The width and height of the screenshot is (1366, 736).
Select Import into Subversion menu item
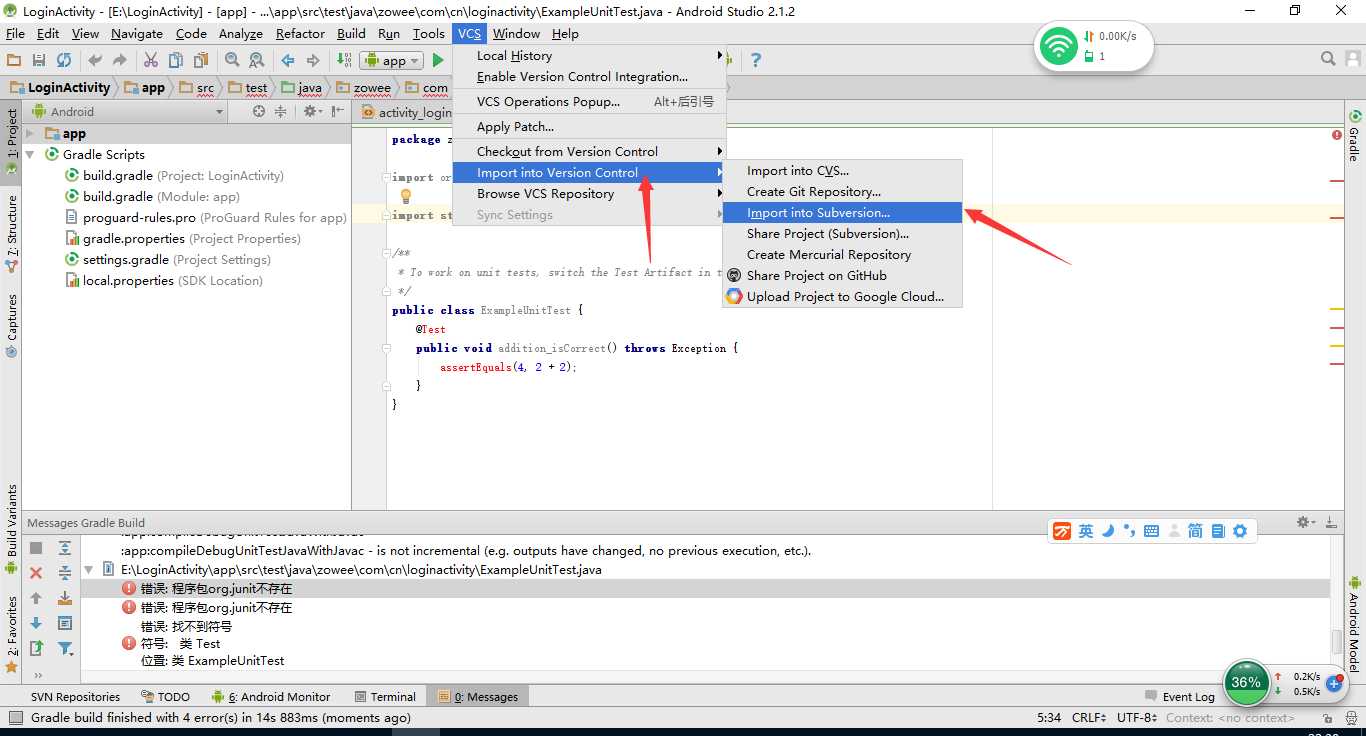(x=842, y=213)
